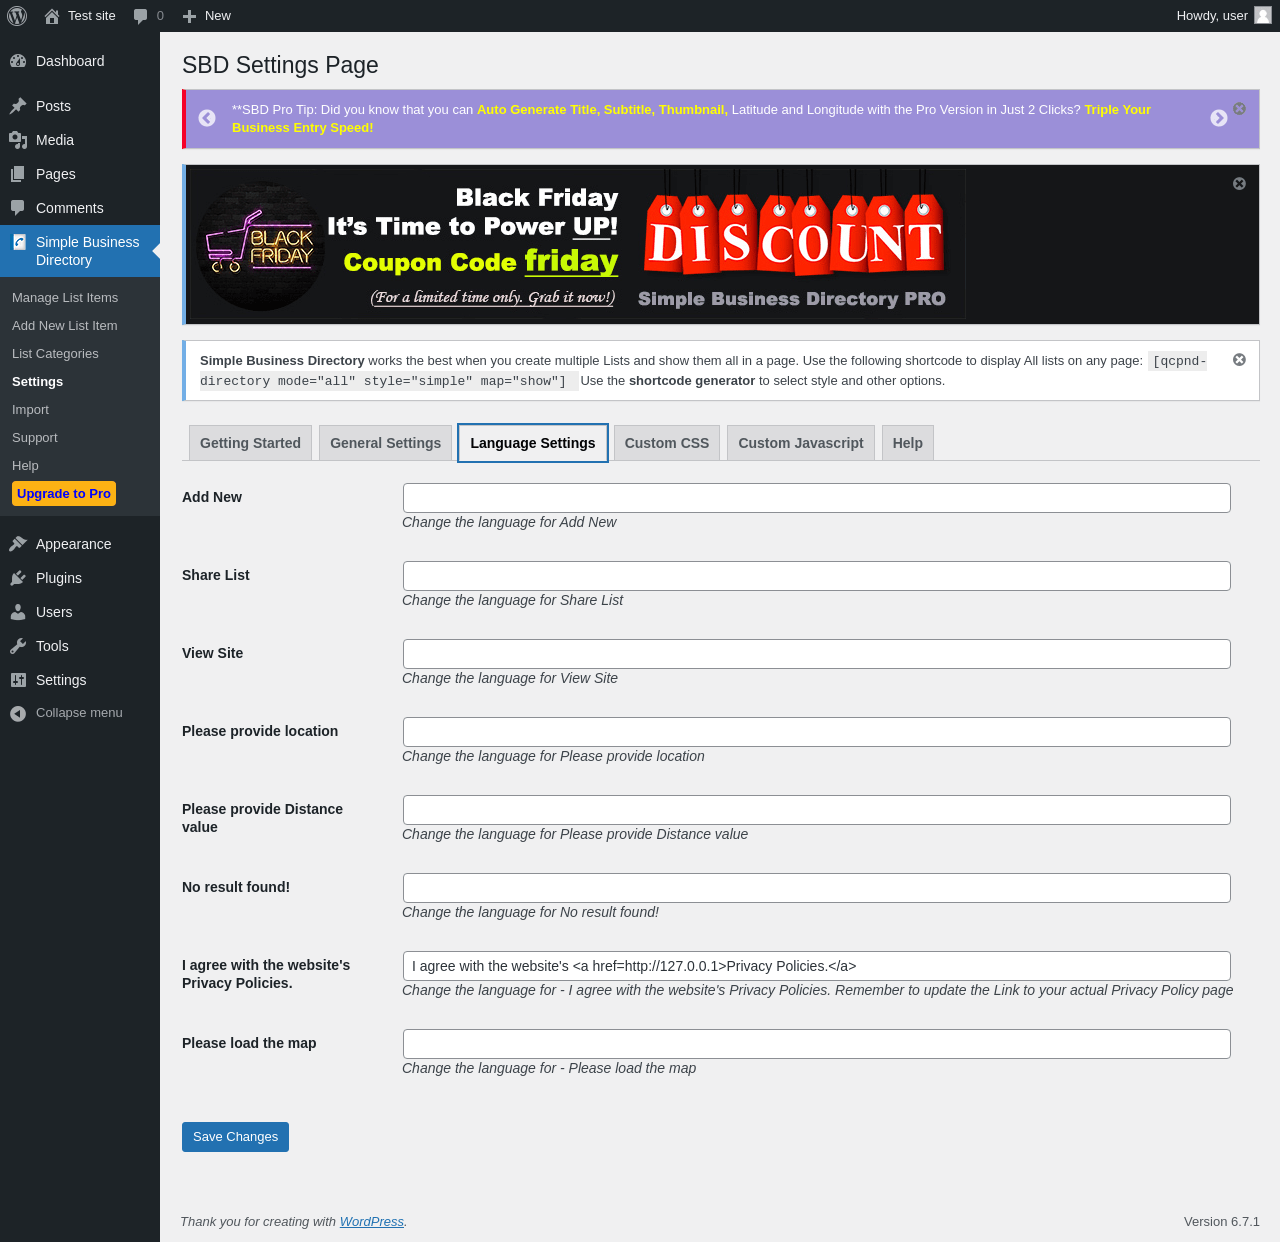The height and width of the screenshot is (1242, 1280).
Task: Click the SBD Settings Page heading
Action: (280, 65)
